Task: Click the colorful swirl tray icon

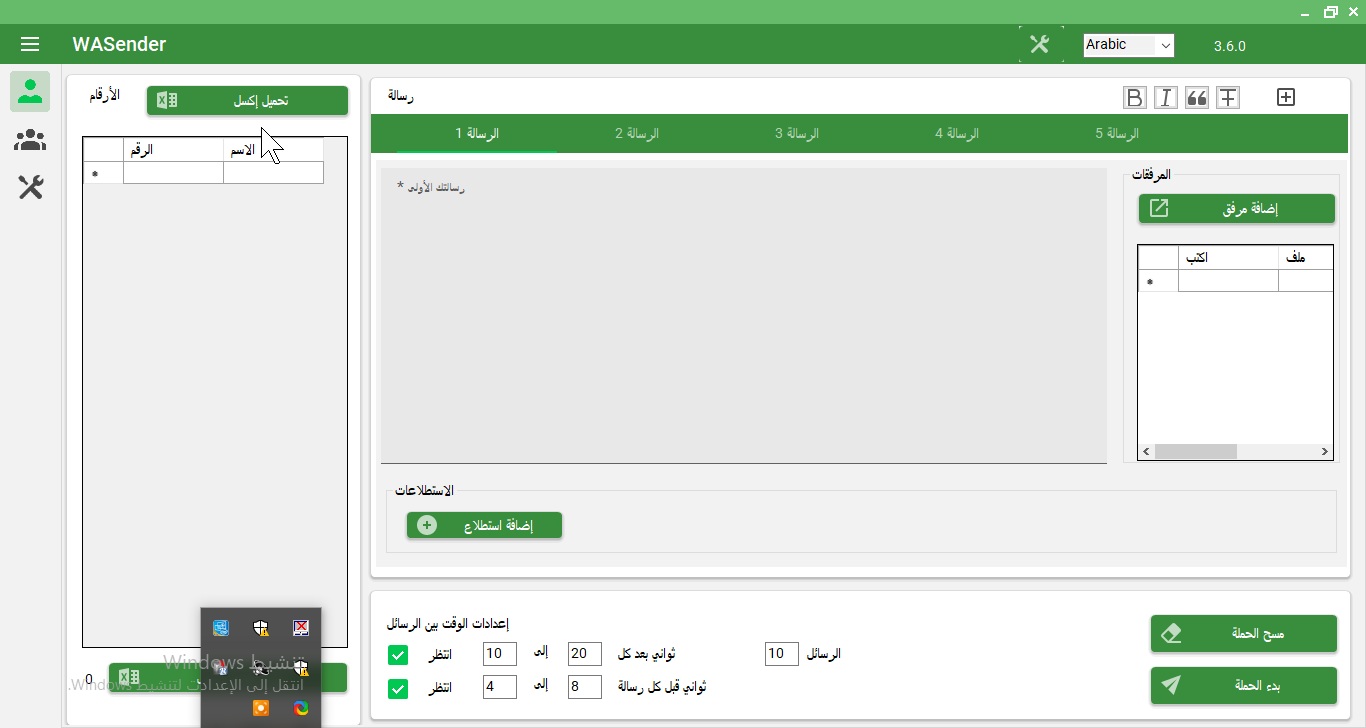Action: pyautogui.click(x=301, y=708)
